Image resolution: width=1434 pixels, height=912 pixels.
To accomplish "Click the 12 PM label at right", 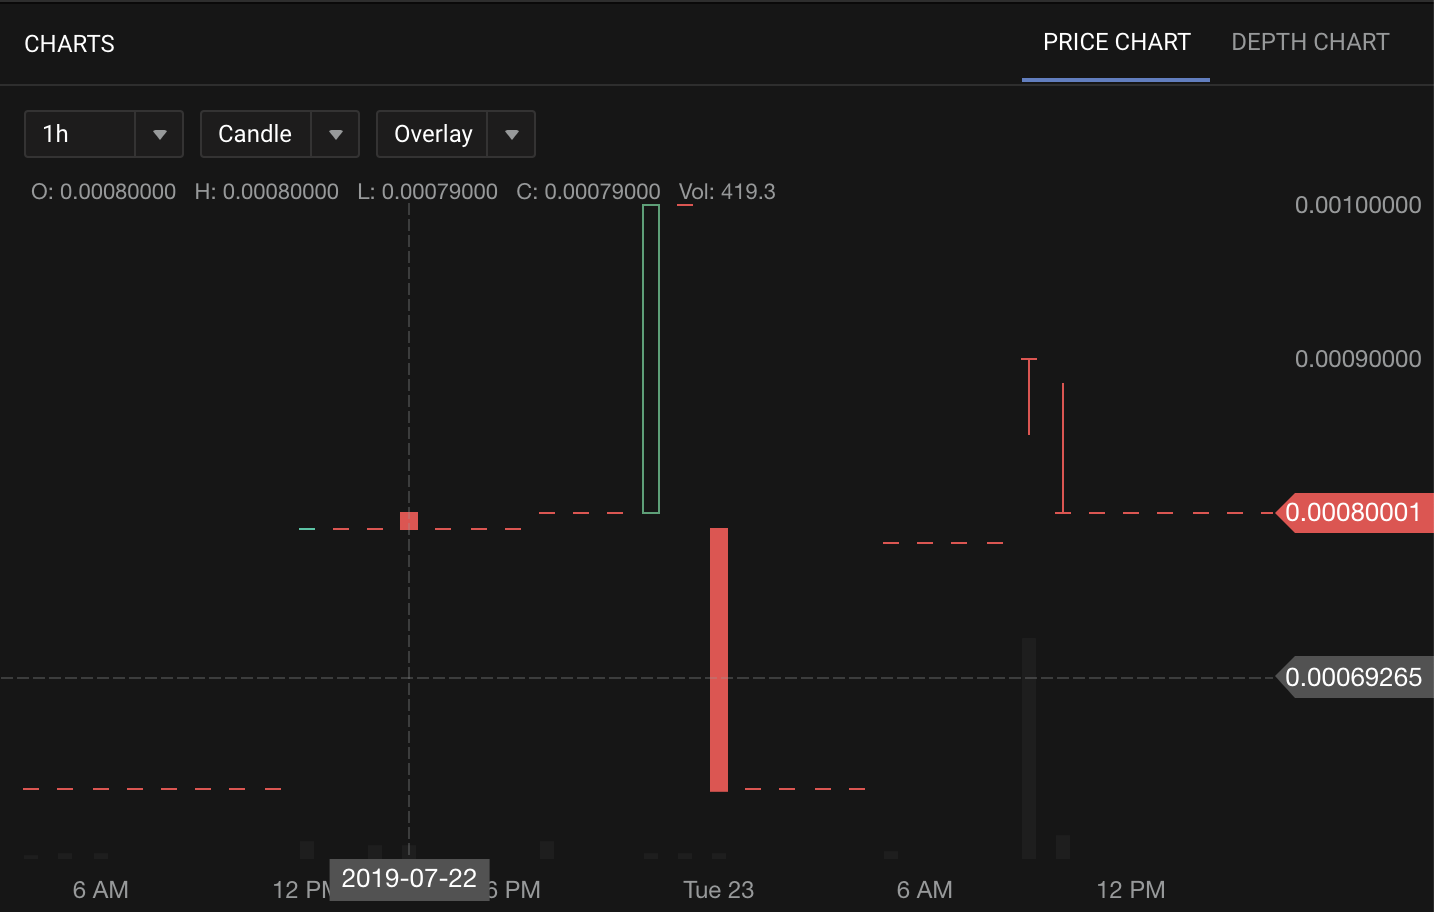I will [x=1131, y=890].
